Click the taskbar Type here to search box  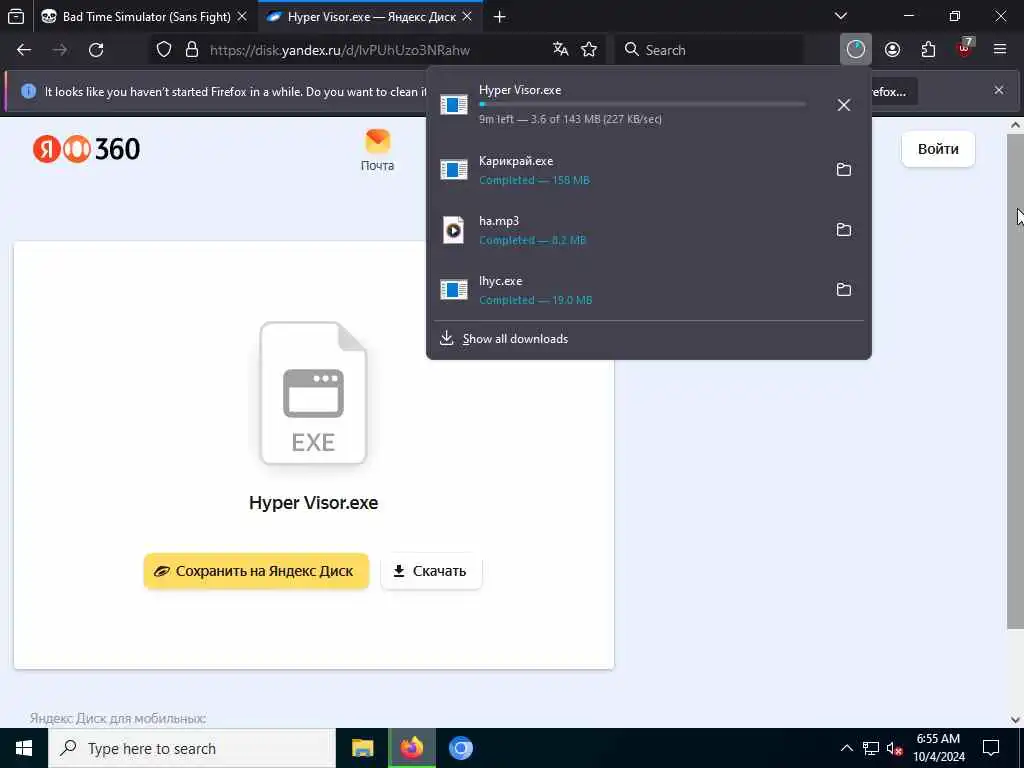(192, 748)
